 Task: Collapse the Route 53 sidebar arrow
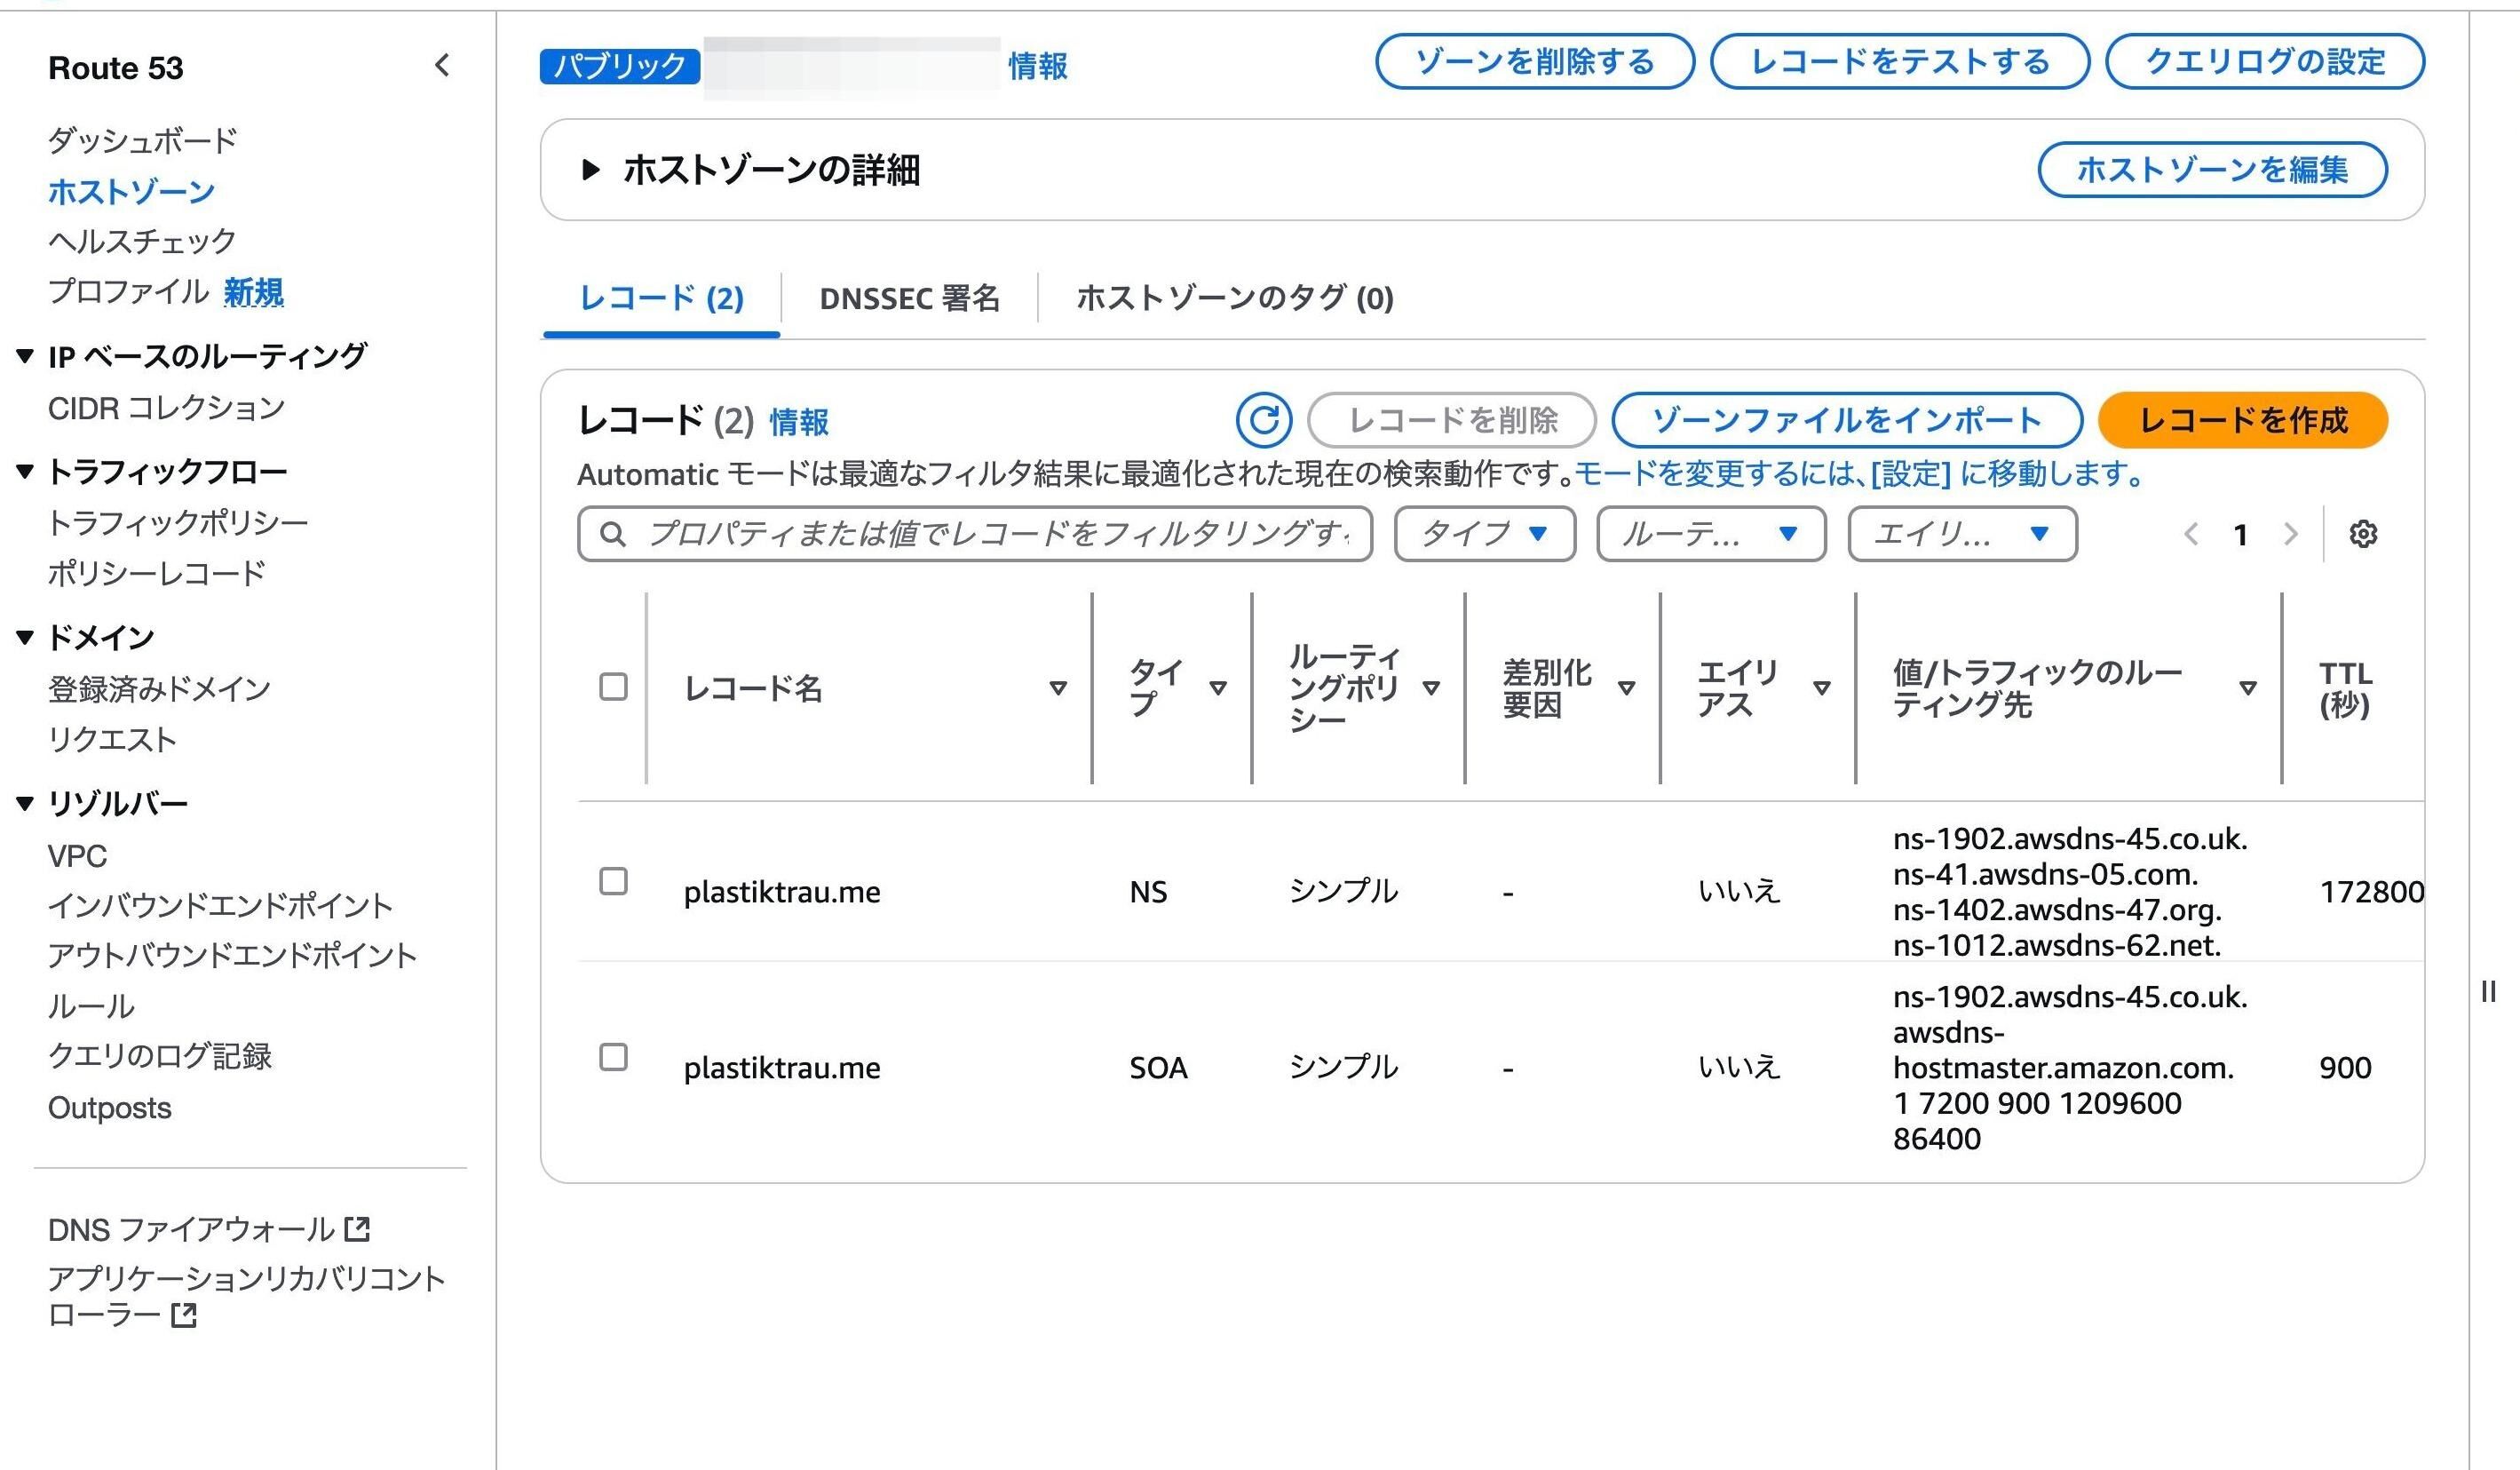tap(442, 66)
